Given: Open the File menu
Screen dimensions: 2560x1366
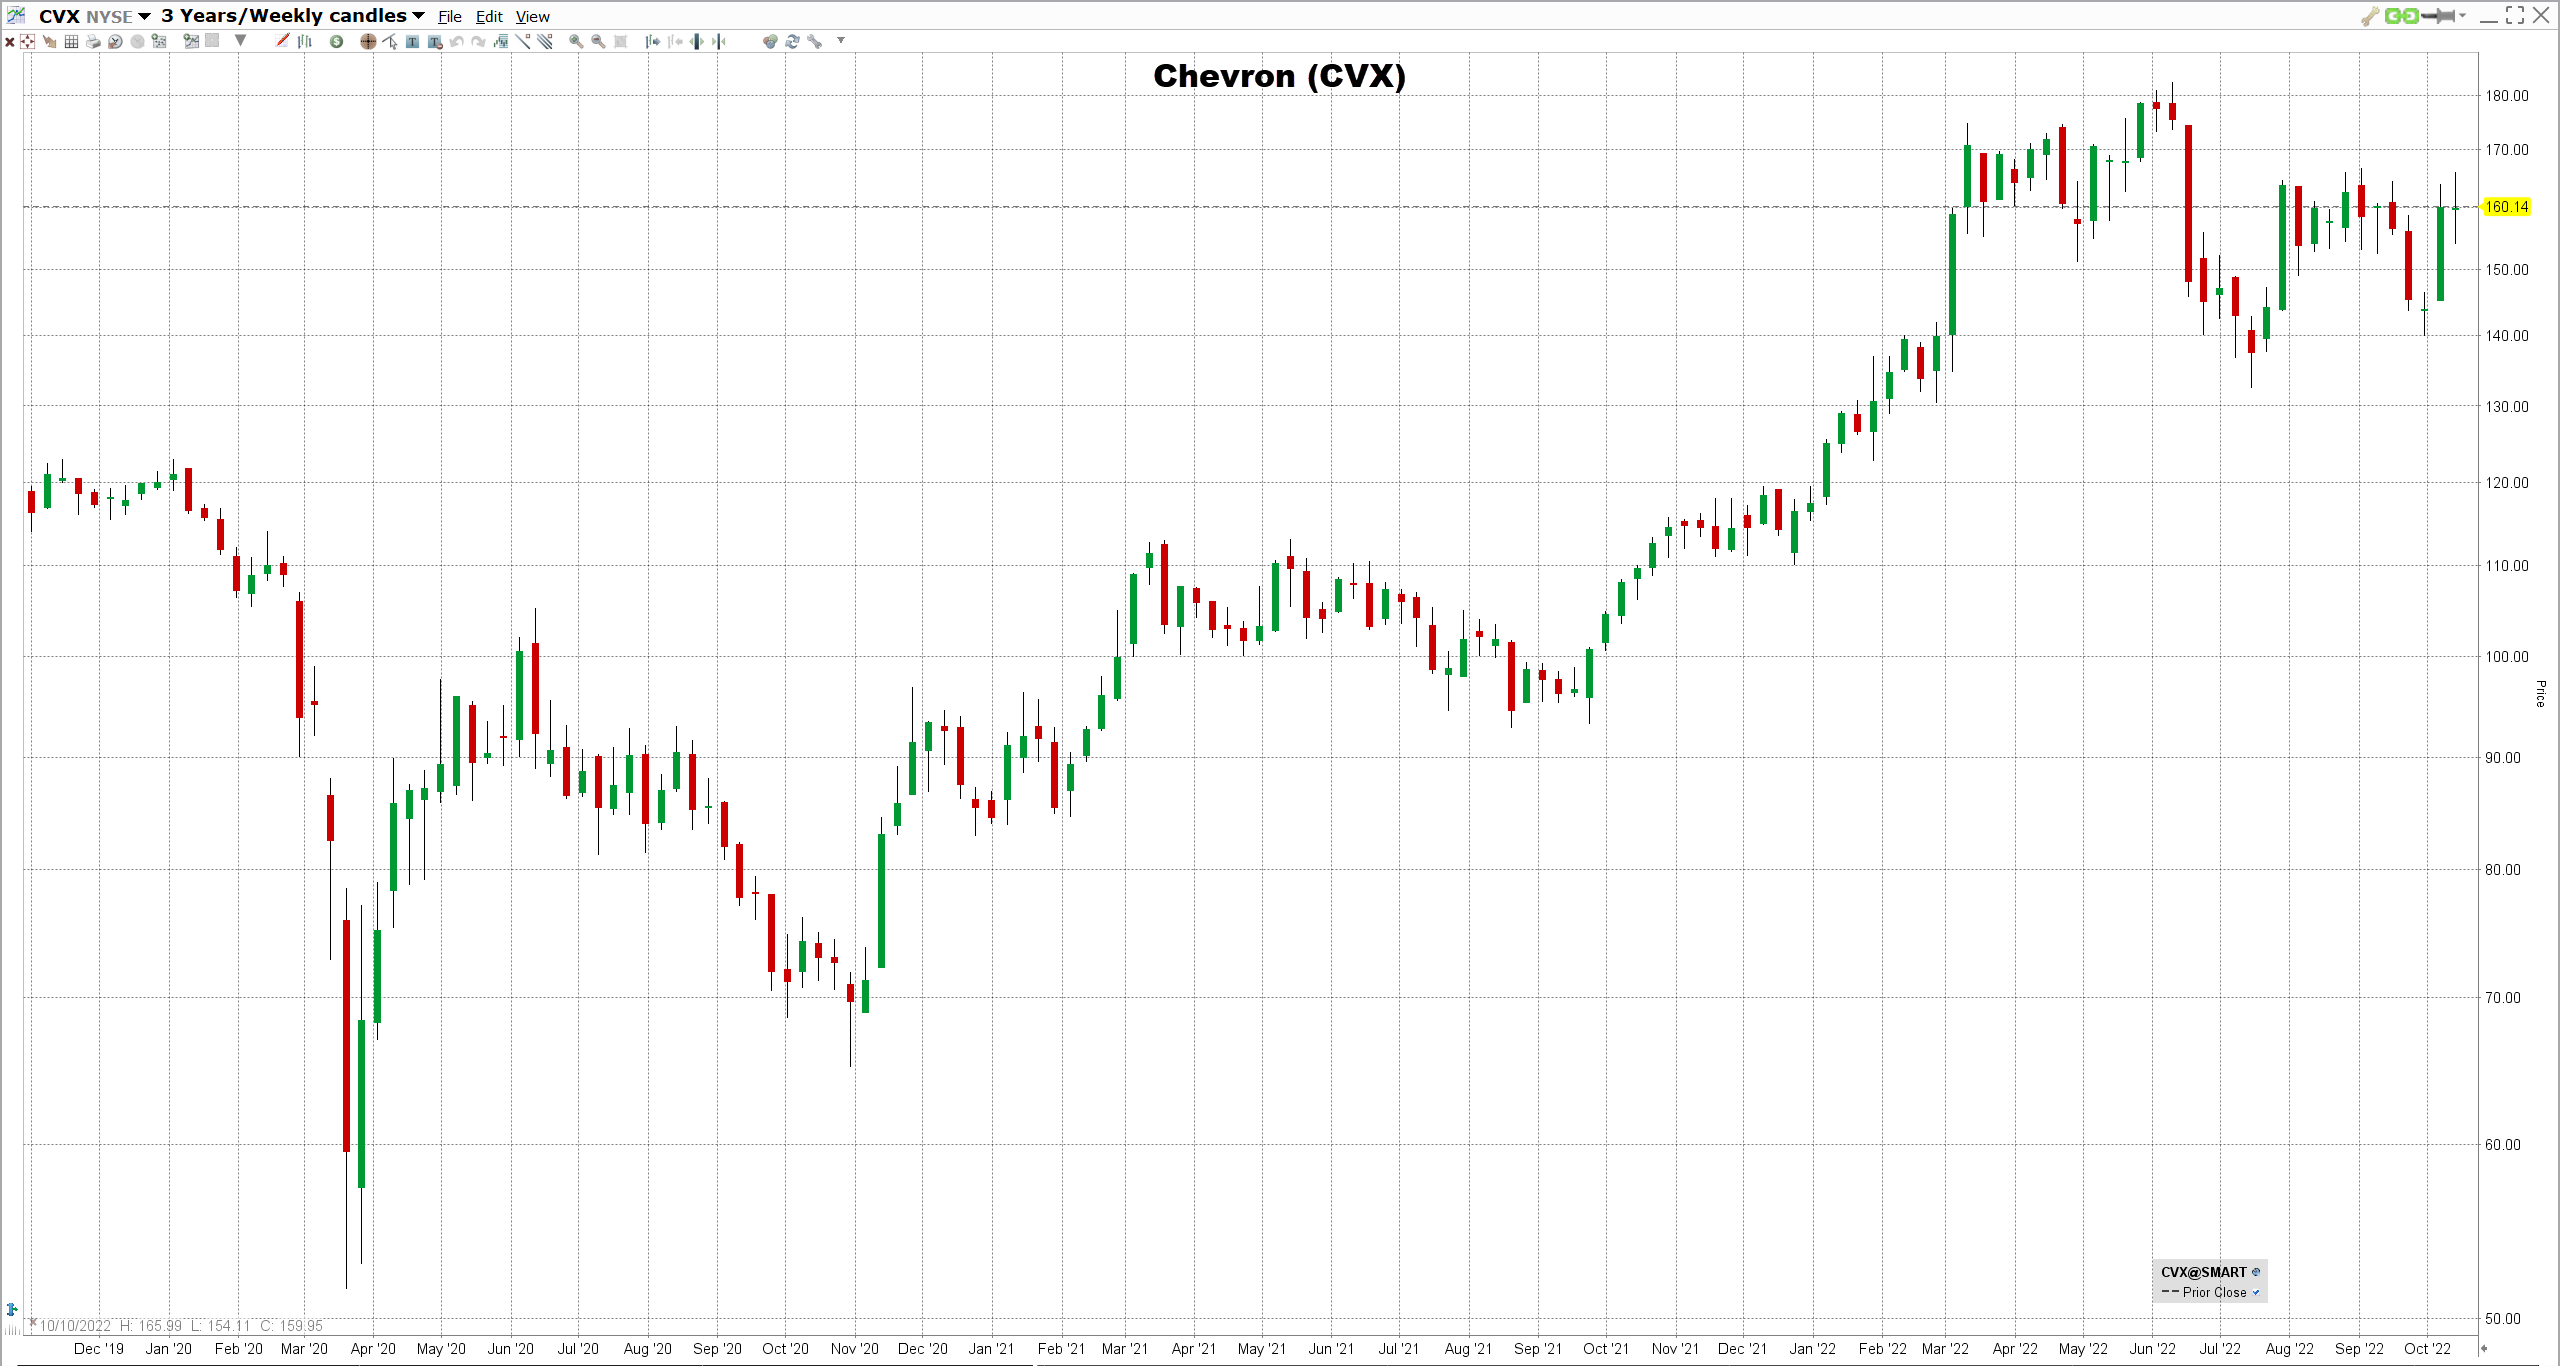Looking at the screenshot, I should pyautogui.click(x=450, y=17).
